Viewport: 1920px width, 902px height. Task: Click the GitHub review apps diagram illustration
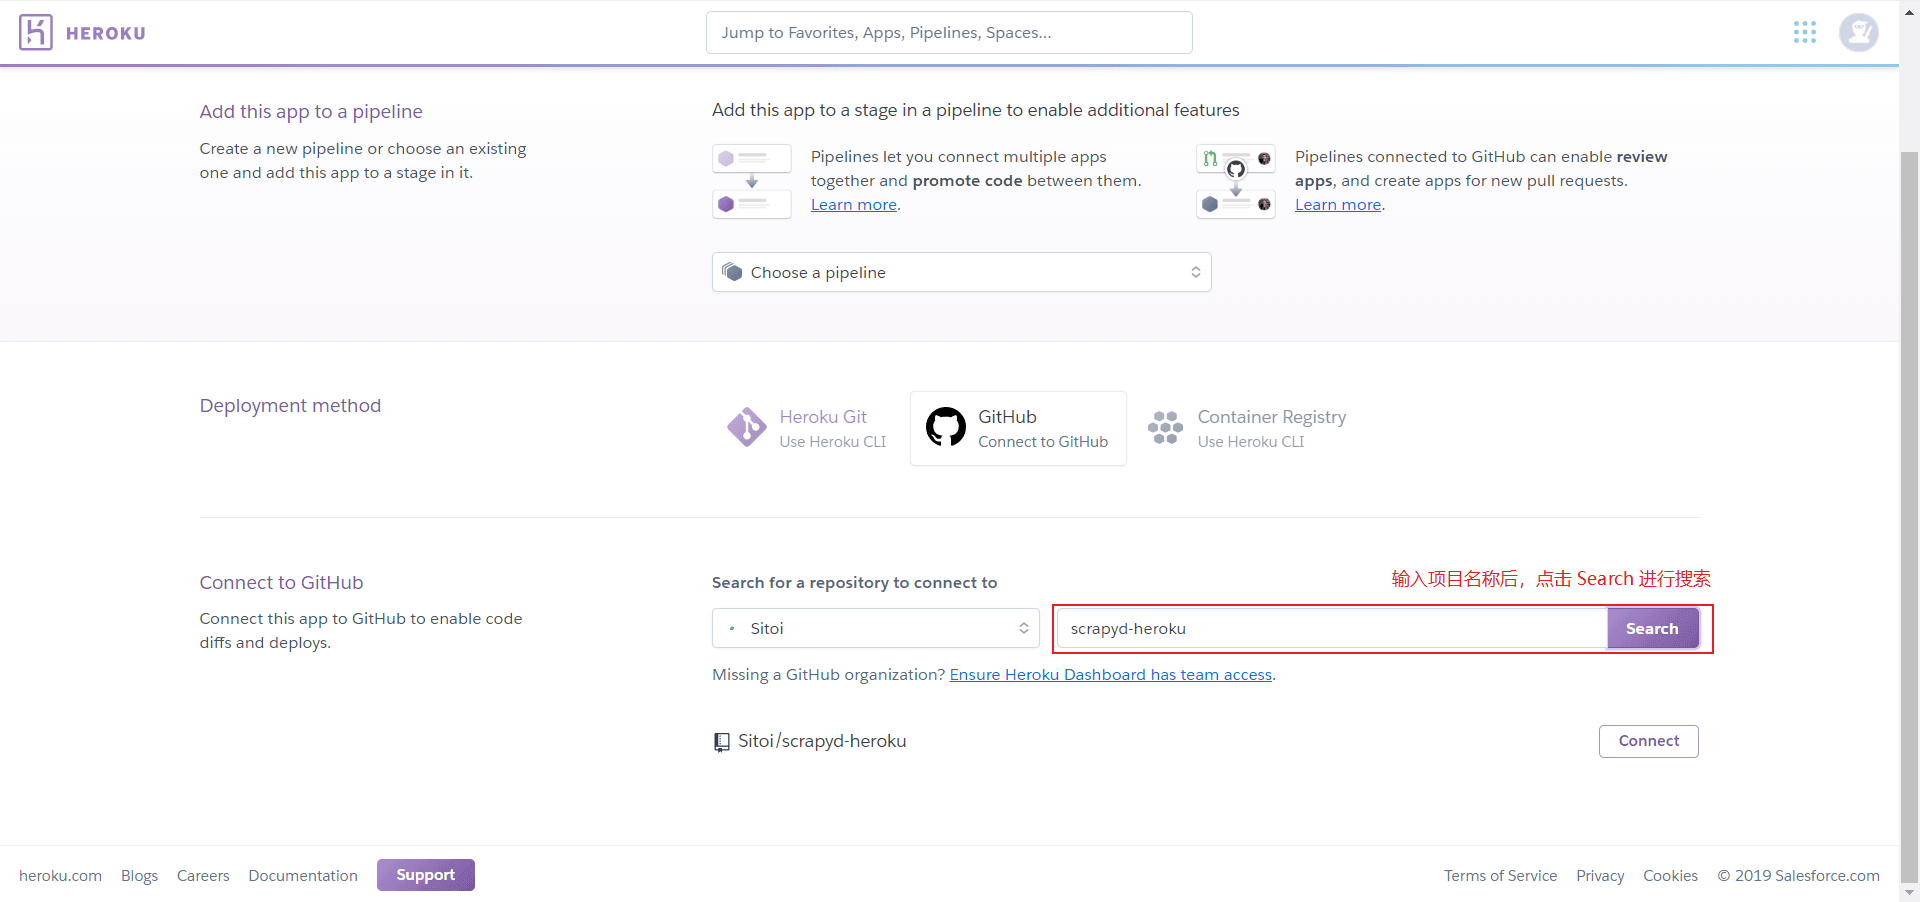click(x=1236, y=181)
